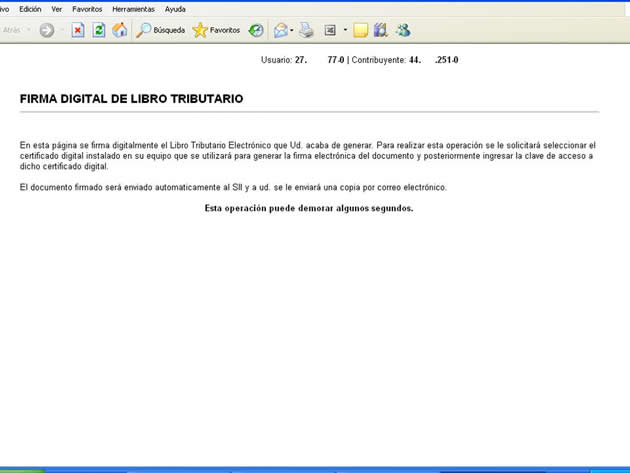630x473 pixels.
Task: Refresh the page with green arrows icon
Action: [98, 30]
